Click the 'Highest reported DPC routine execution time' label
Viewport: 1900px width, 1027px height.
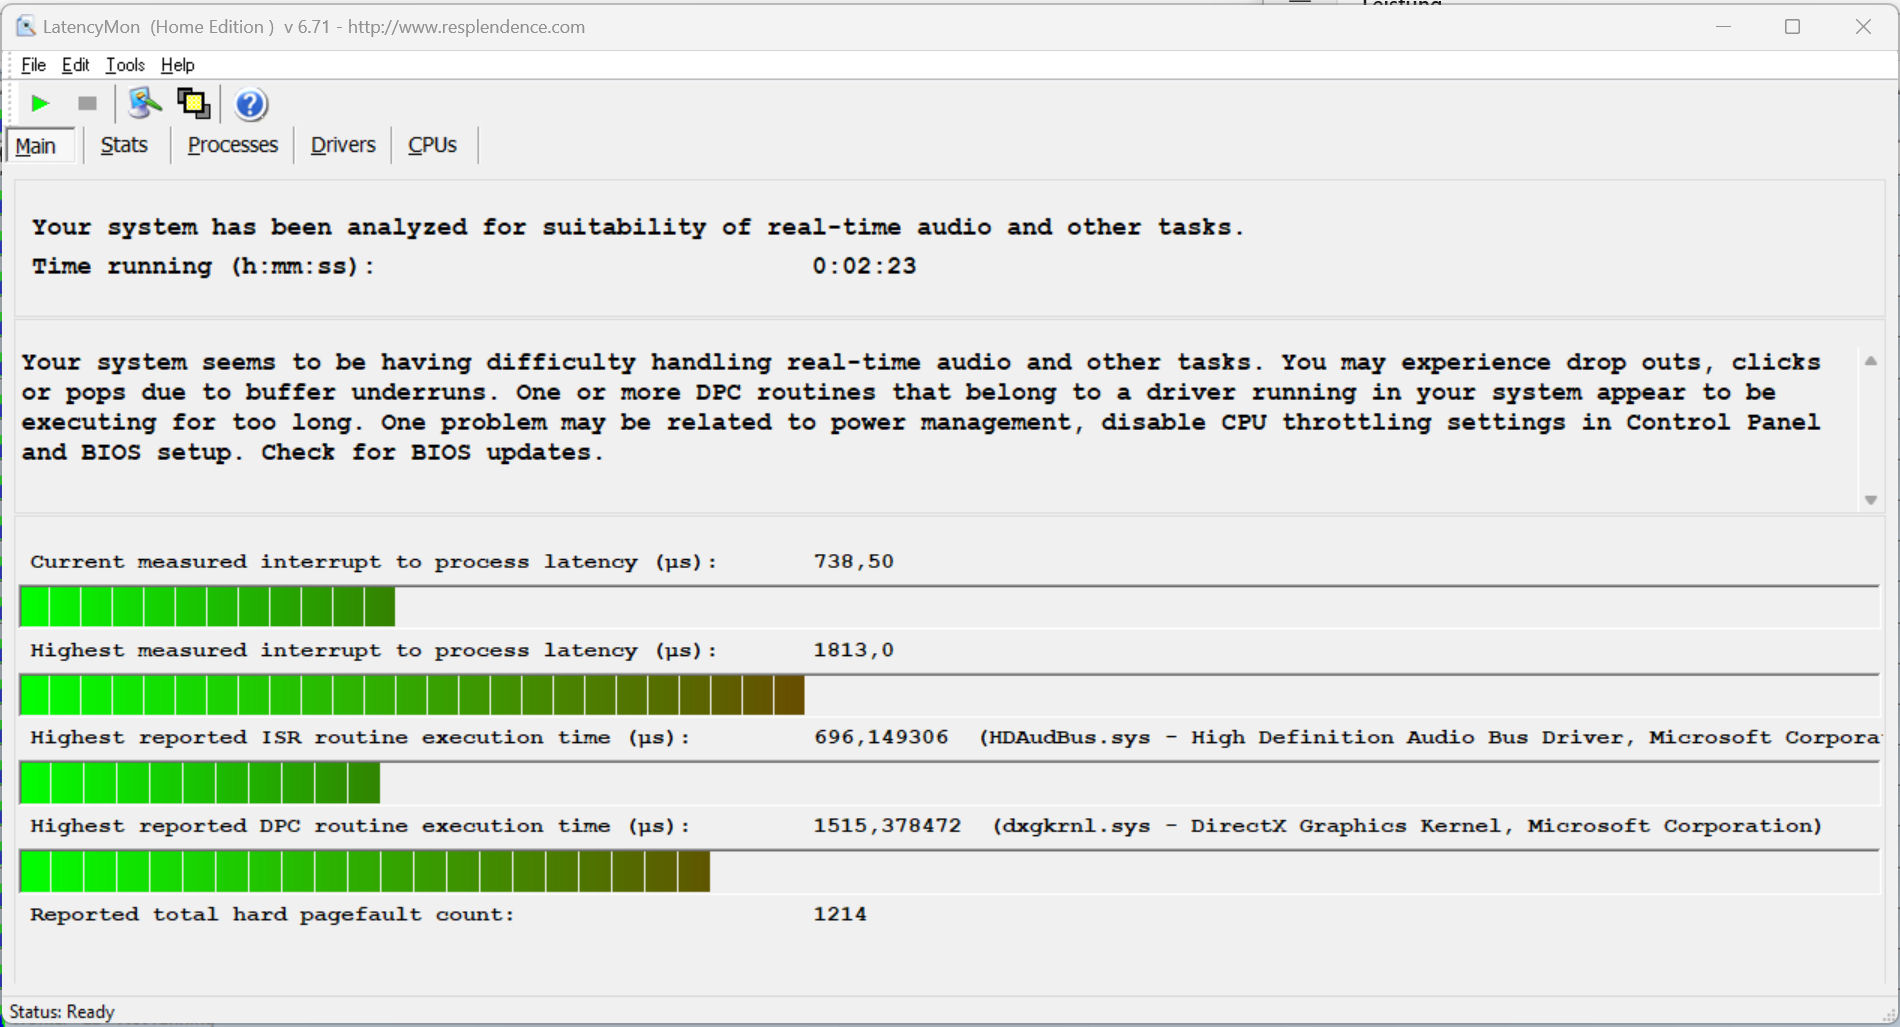coord(360,826)
